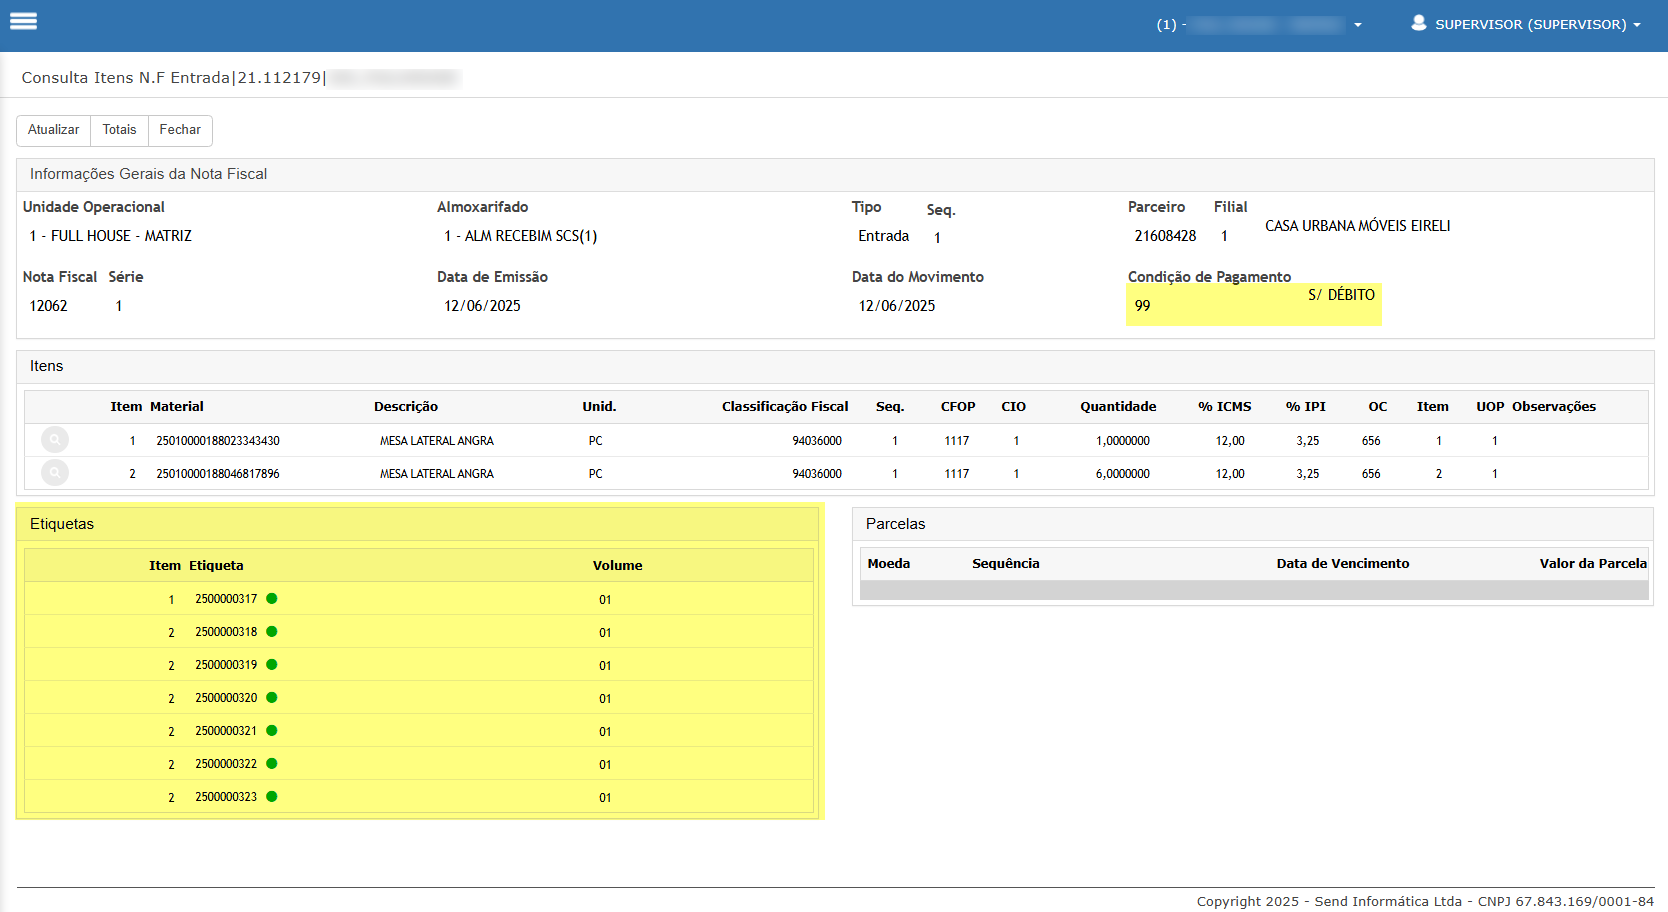Click warehouse value ALM RECEBIM SCS(1)

pyautogui.click(x=521, y=236)
